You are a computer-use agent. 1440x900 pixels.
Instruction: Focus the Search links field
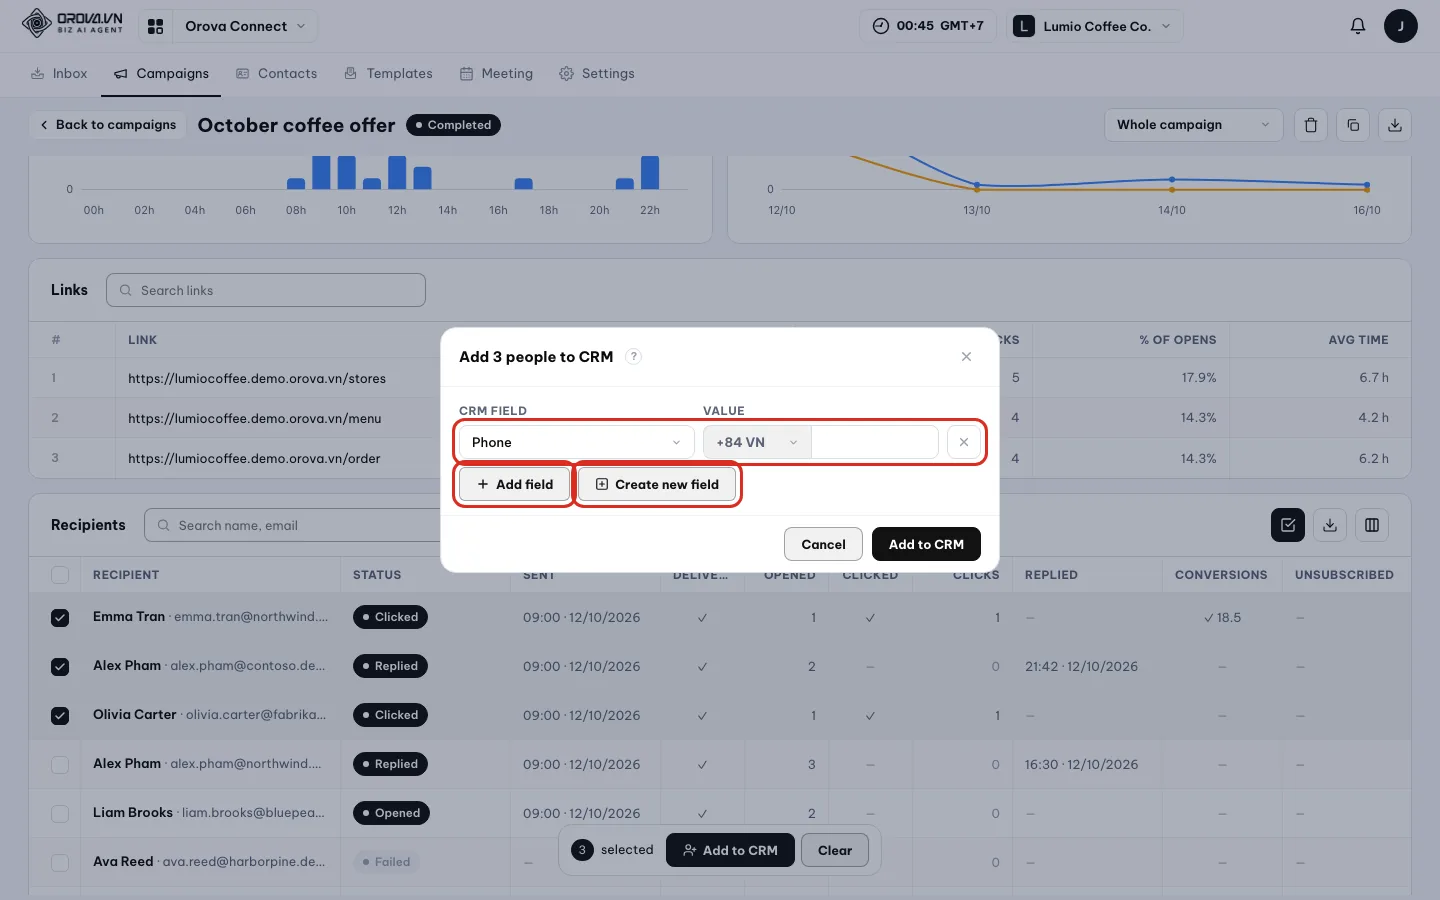coord(266,290)
